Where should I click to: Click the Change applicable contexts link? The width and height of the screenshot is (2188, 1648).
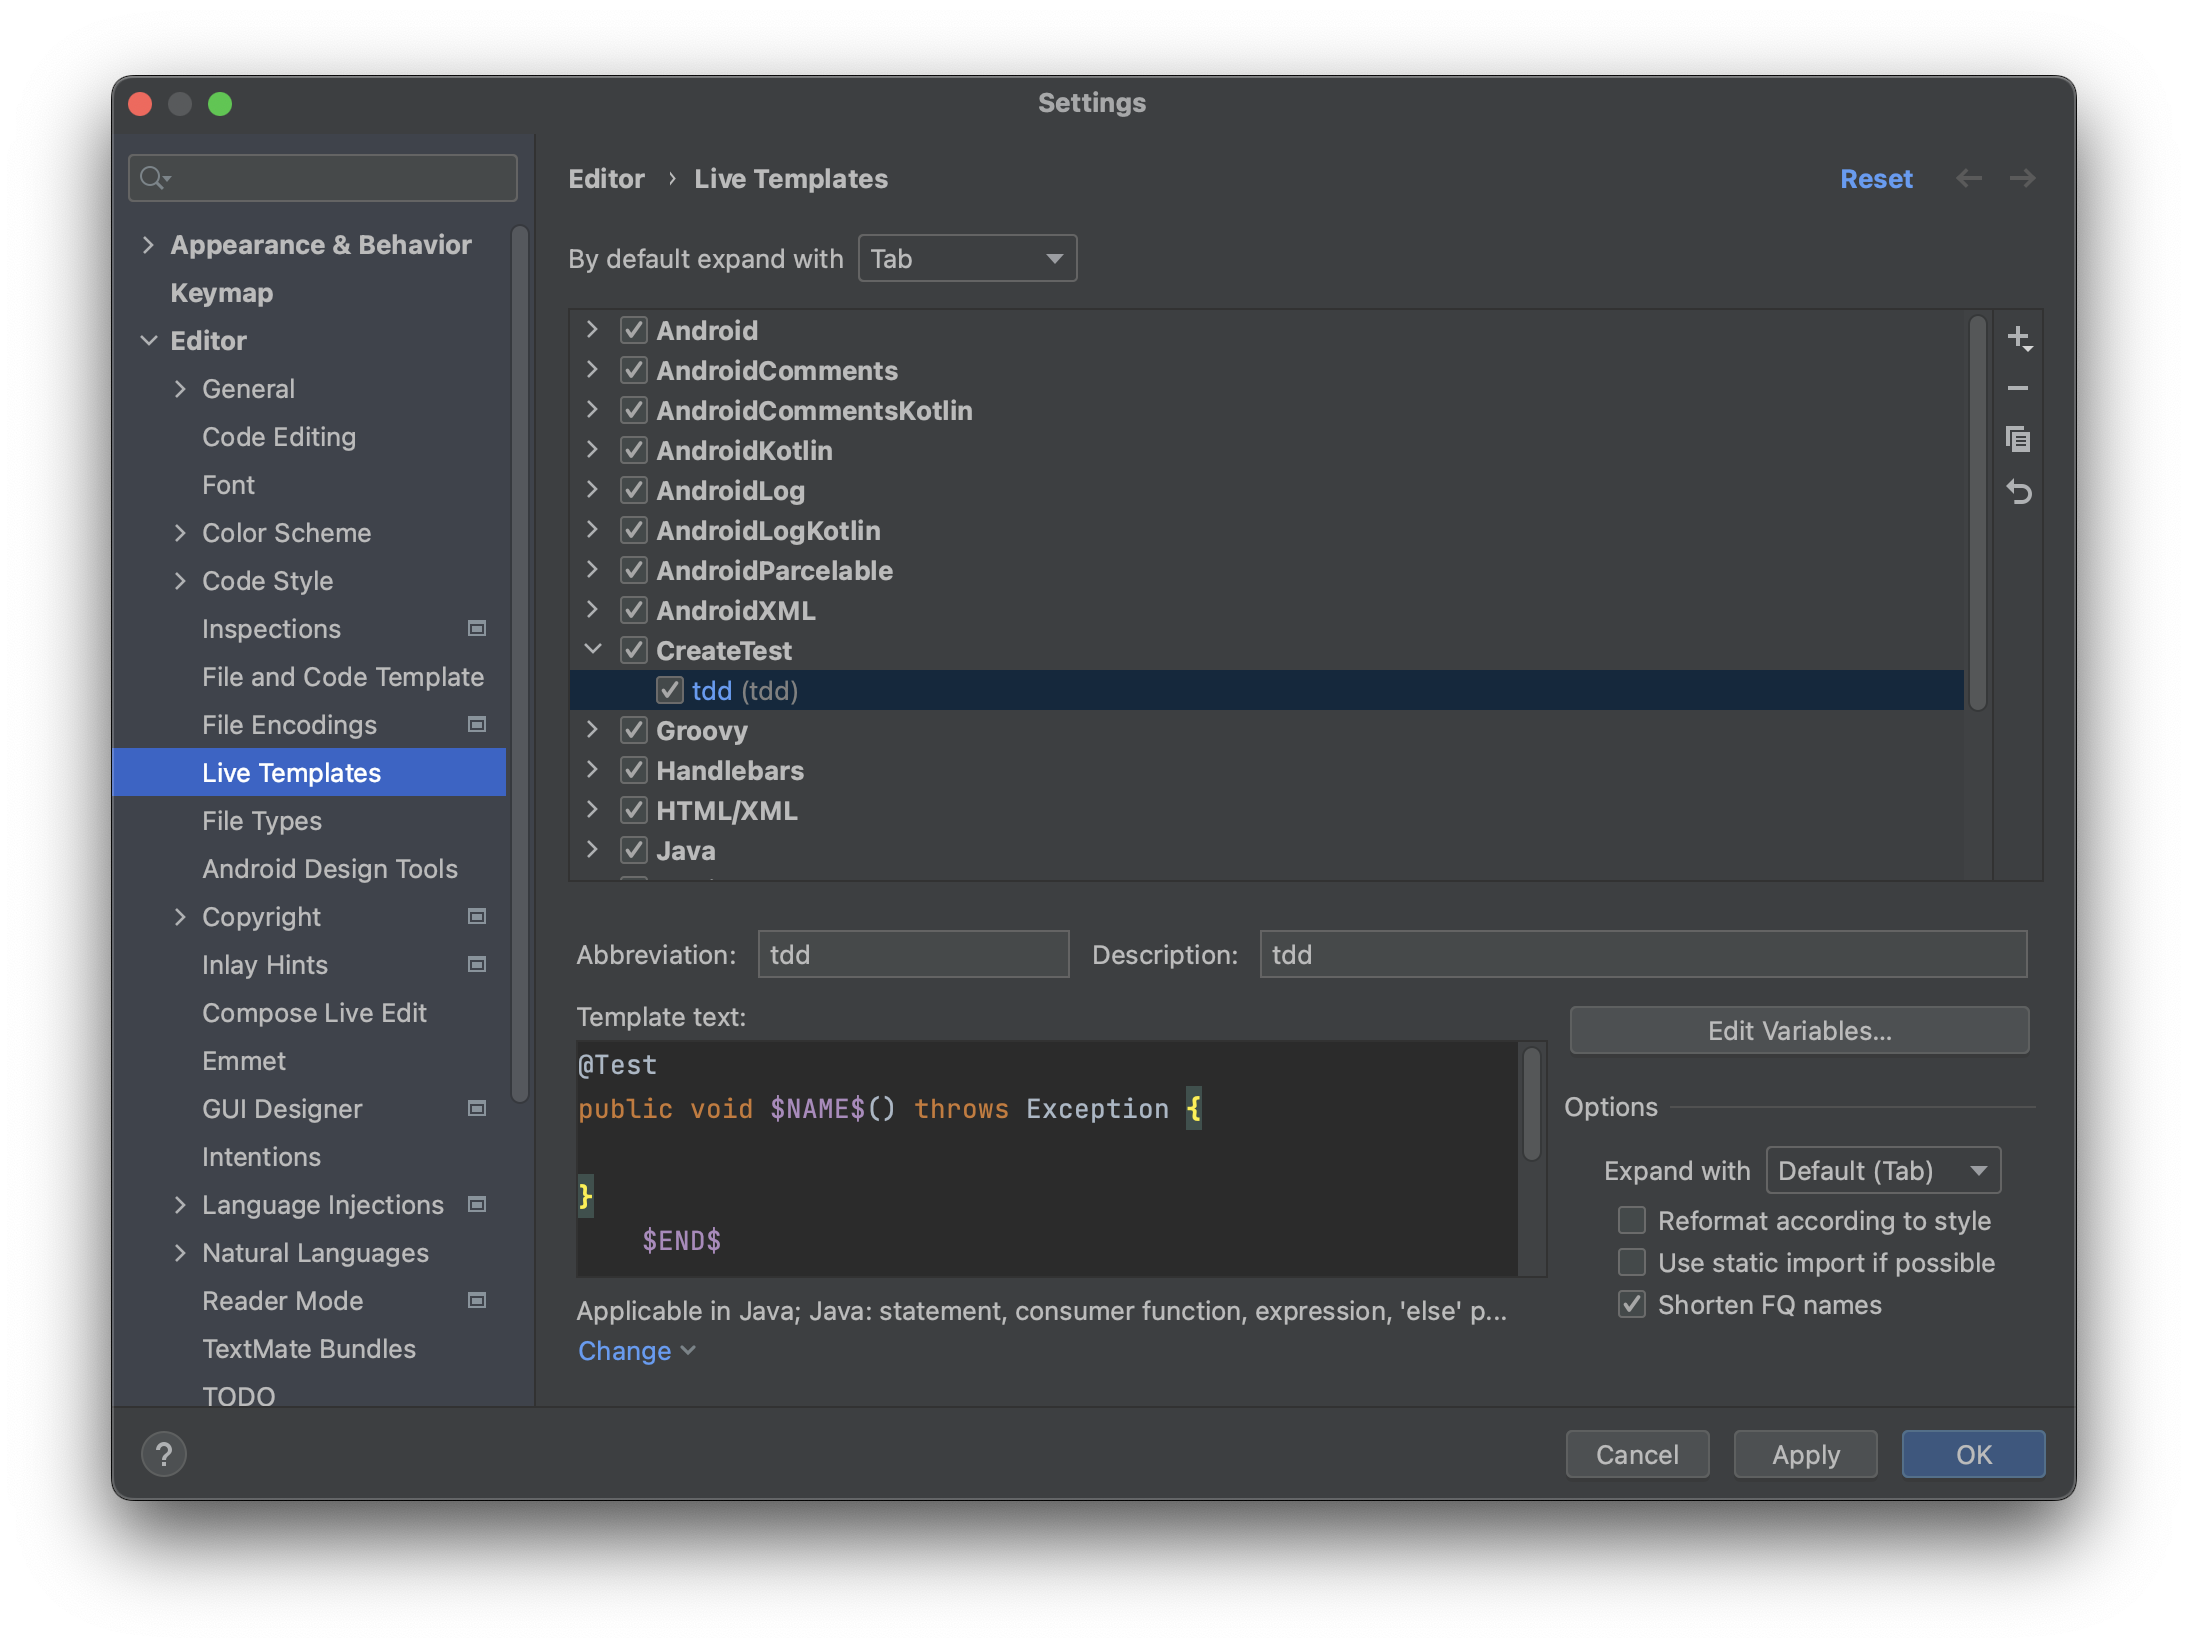636,1351
